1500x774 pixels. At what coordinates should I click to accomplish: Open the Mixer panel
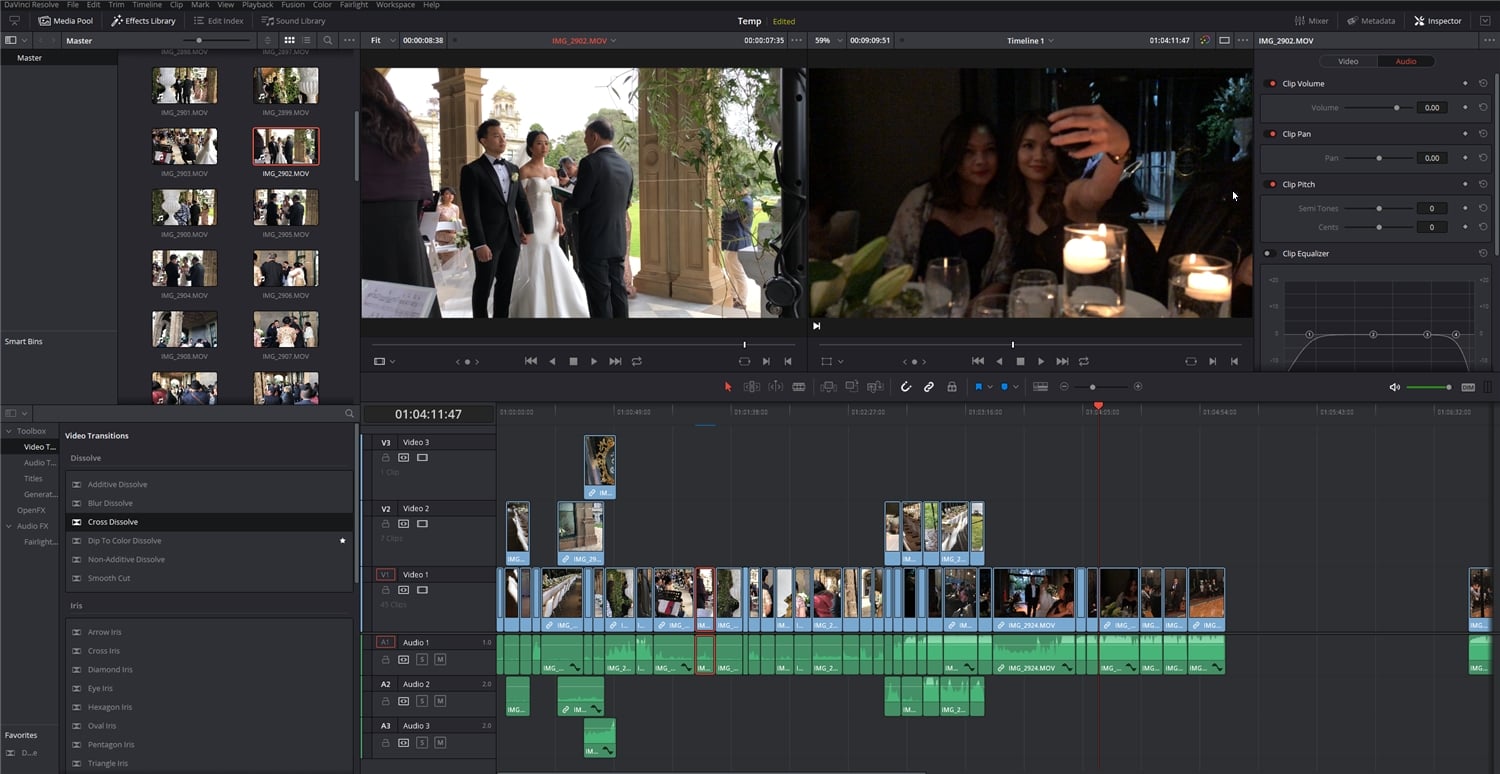coord(1312,21)
